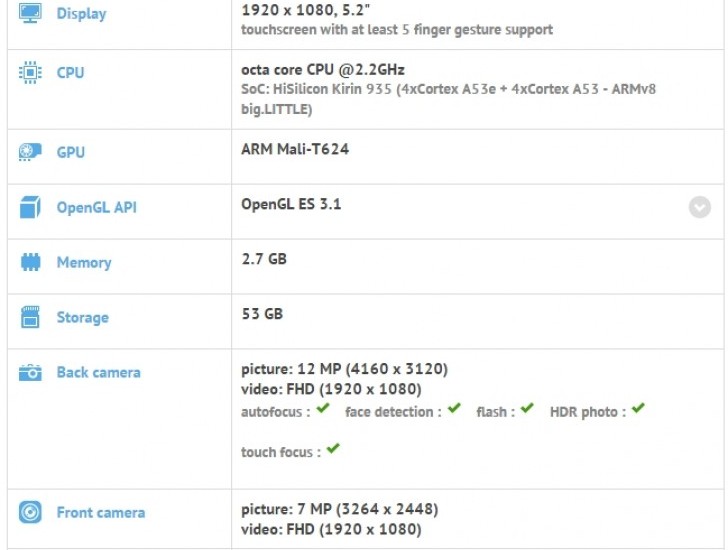Image resolution: width=728 pixels, height=550 pixels.
Task: Click the Back camera label
Action: click(x=98, y=373)
